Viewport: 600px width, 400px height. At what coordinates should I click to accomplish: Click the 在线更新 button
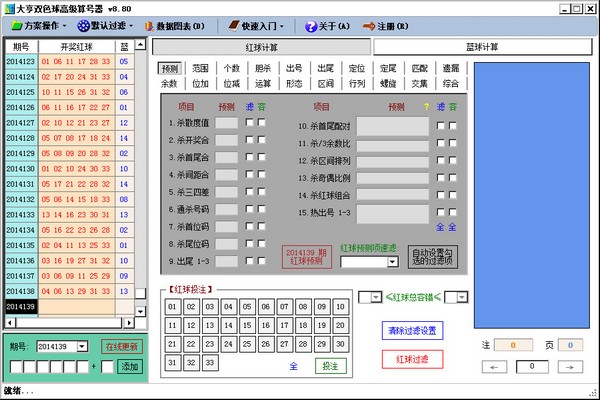pos(122,346)
